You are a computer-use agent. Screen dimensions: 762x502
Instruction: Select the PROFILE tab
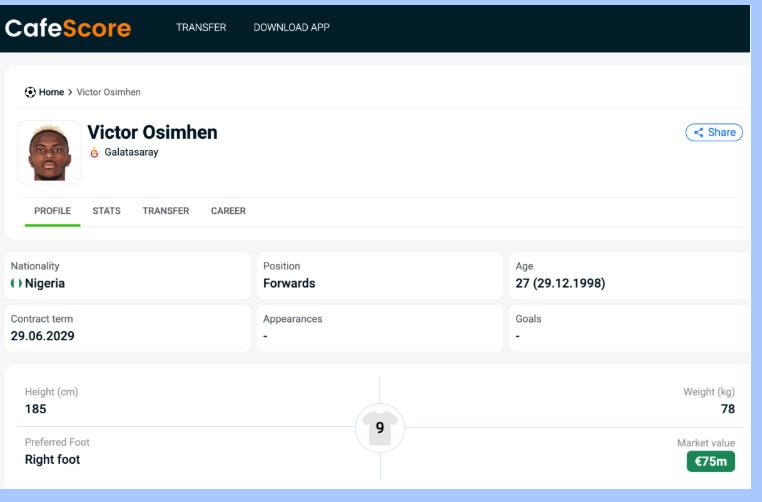pyautogui.click(x=53, y=211)
